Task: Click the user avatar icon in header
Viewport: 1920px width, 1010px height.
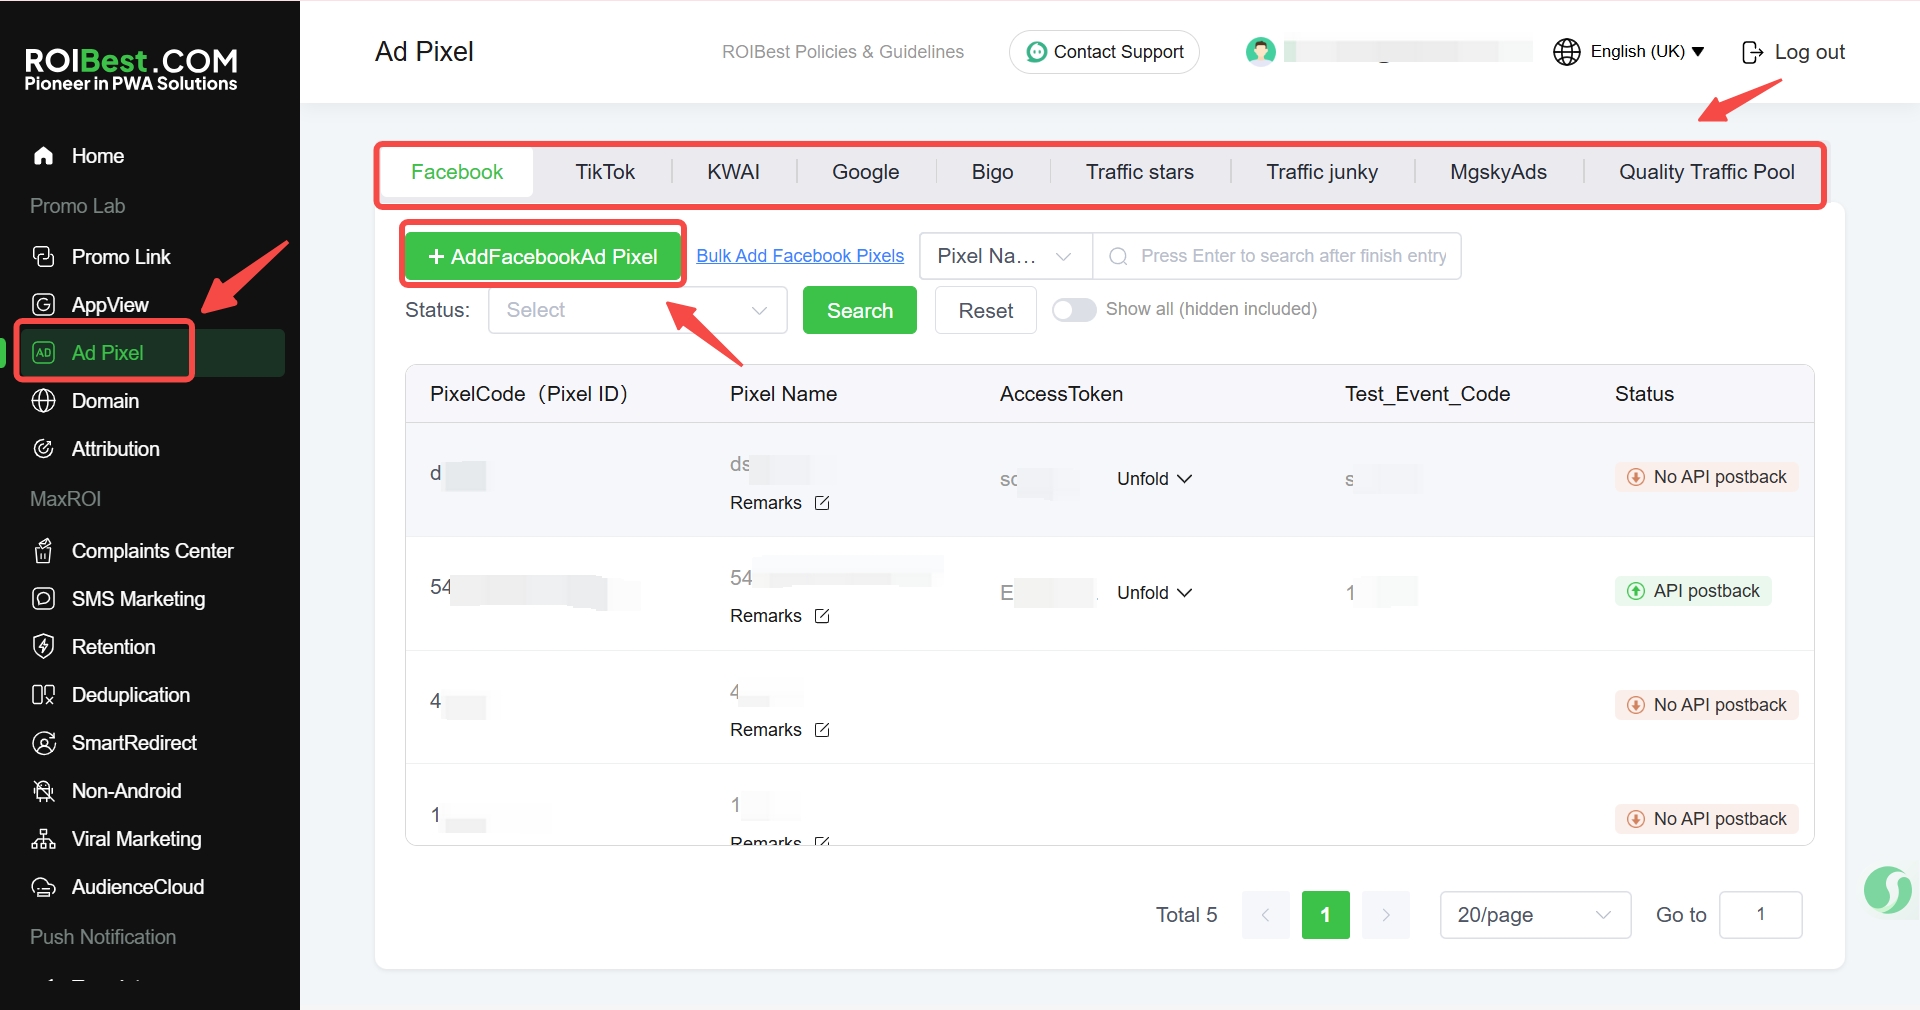Action: [1261, 51]
